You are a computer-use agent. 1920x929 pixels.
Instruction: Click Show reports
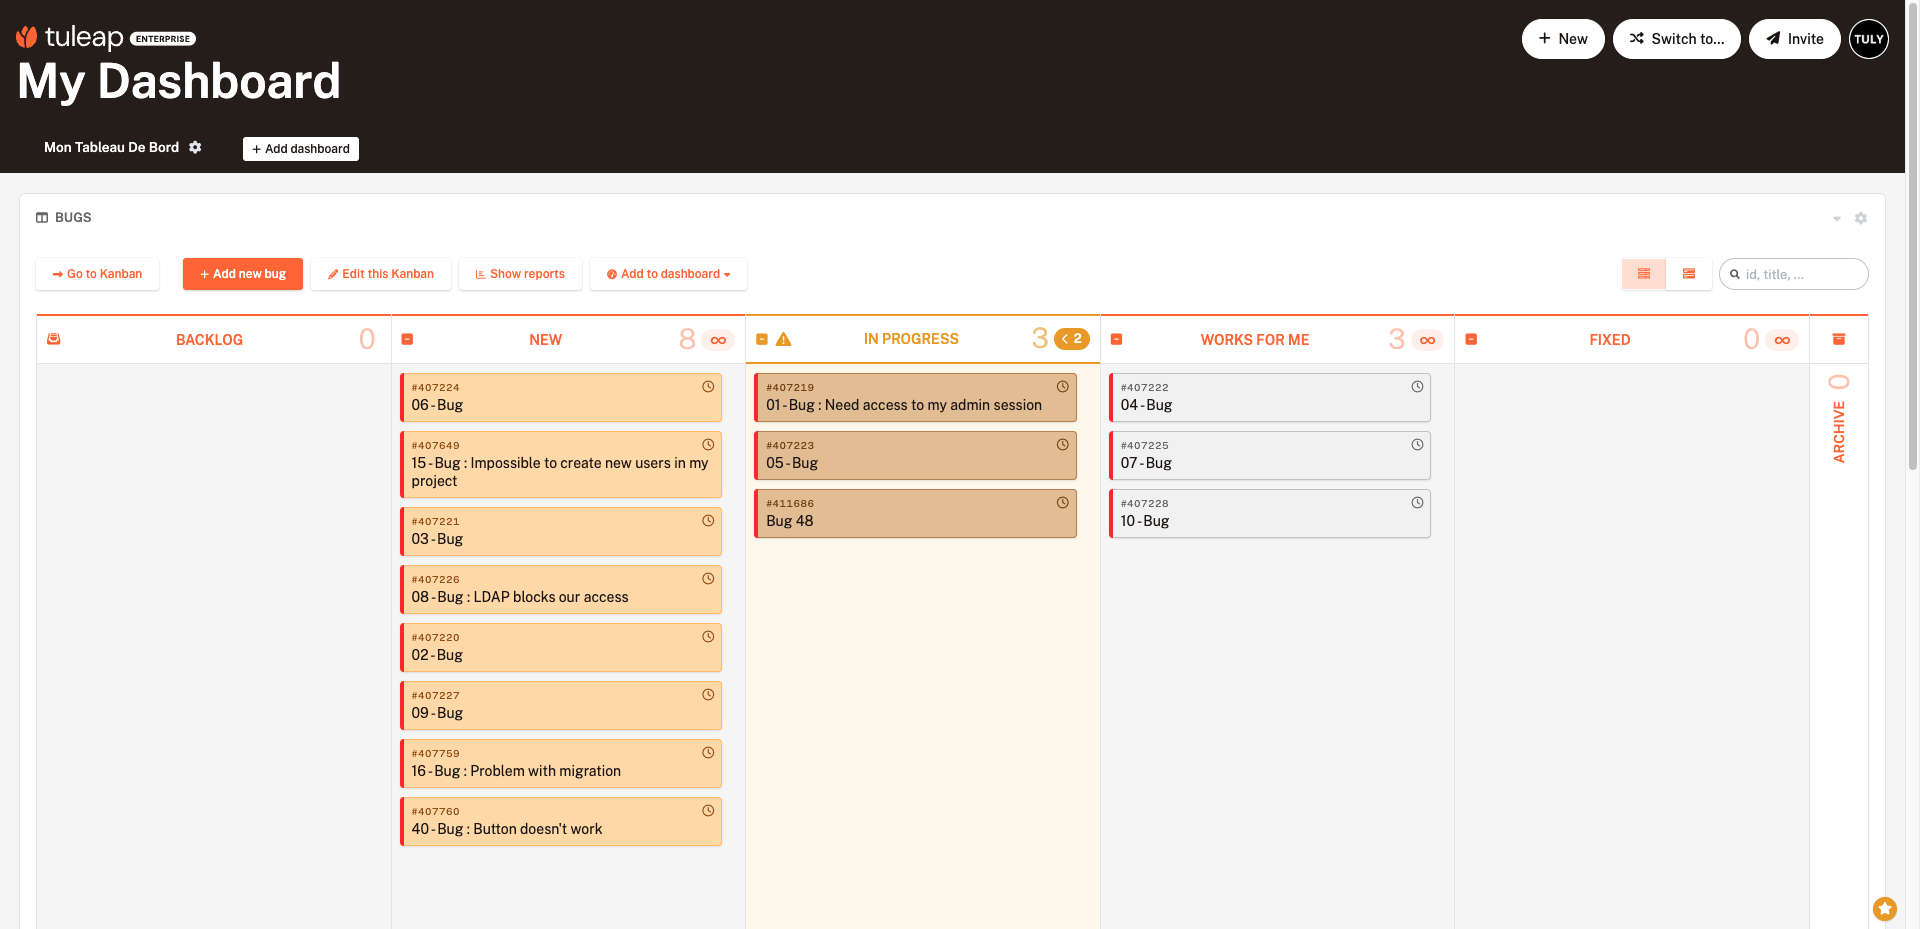(x=520, y=274)
